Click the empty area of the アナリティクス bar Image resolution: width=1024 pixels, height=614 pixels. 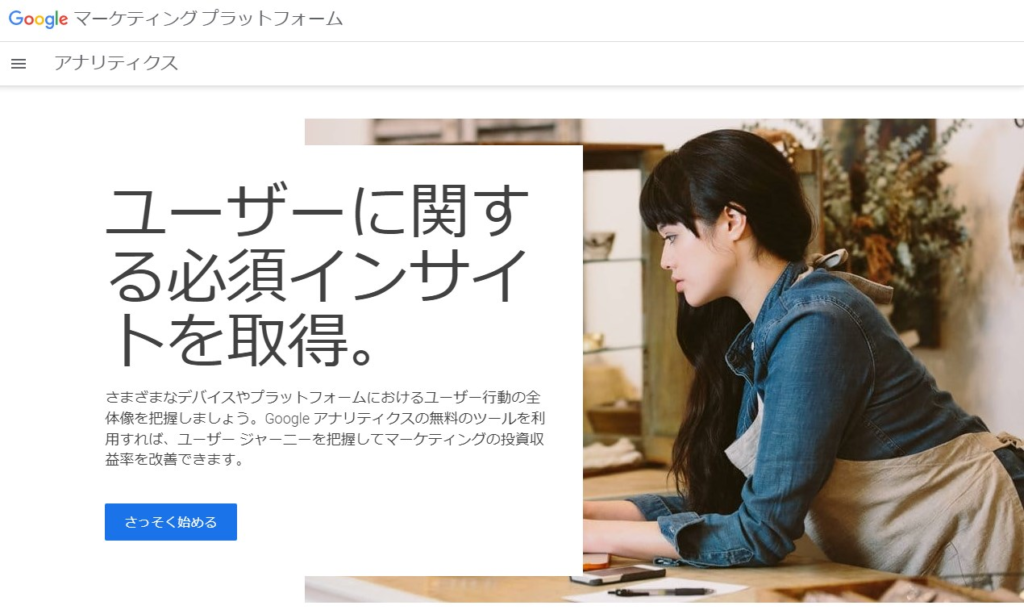coord(588,63)
